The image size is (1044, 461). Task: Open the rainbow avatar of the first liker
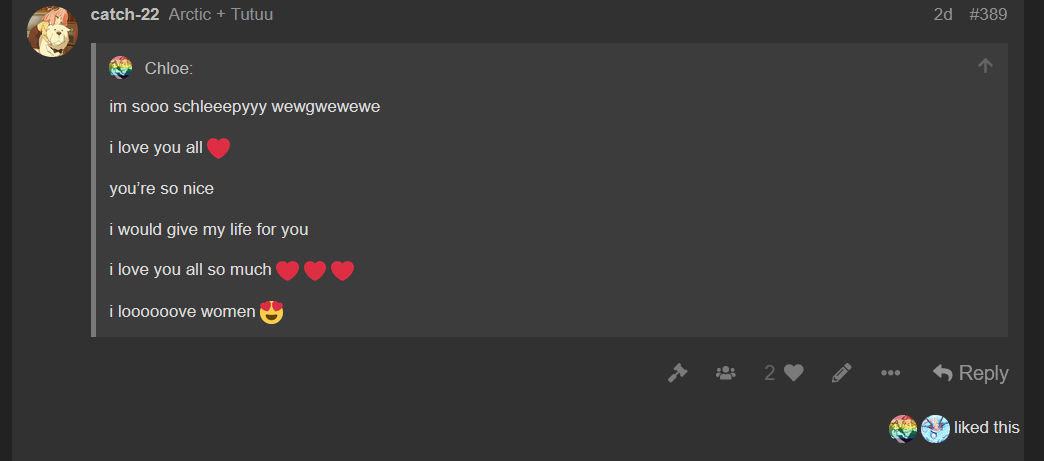pyautogui.click(x=903, y=428)
